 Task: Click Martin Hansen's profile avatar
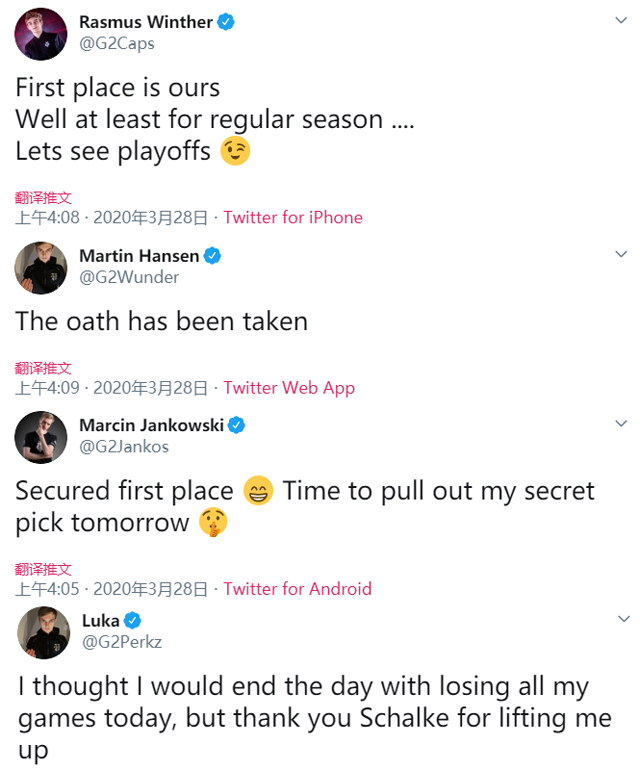(41, 267)
